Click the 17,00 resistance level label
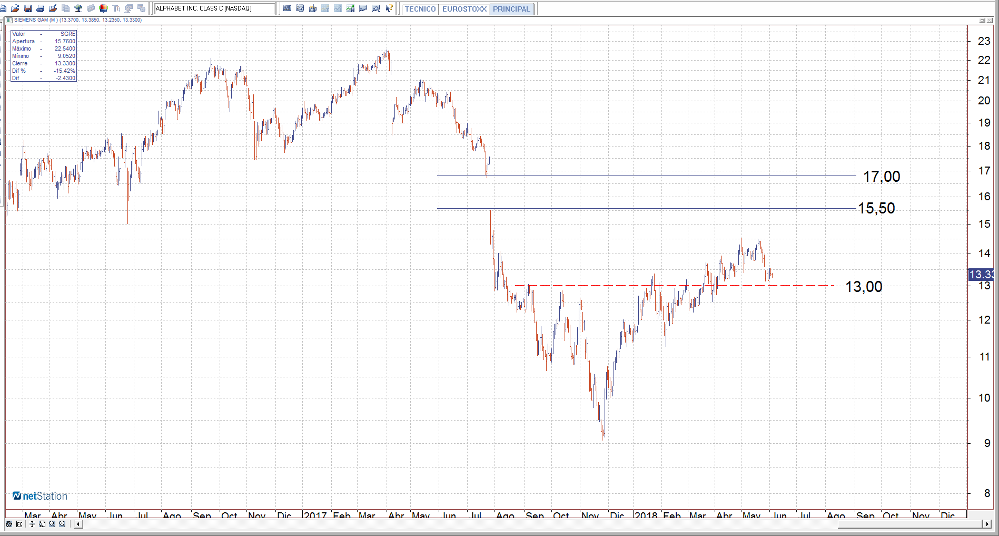Image resolution: width=999 pixels, height=536 pixels. pyautogui.click(x=882, y=177)
